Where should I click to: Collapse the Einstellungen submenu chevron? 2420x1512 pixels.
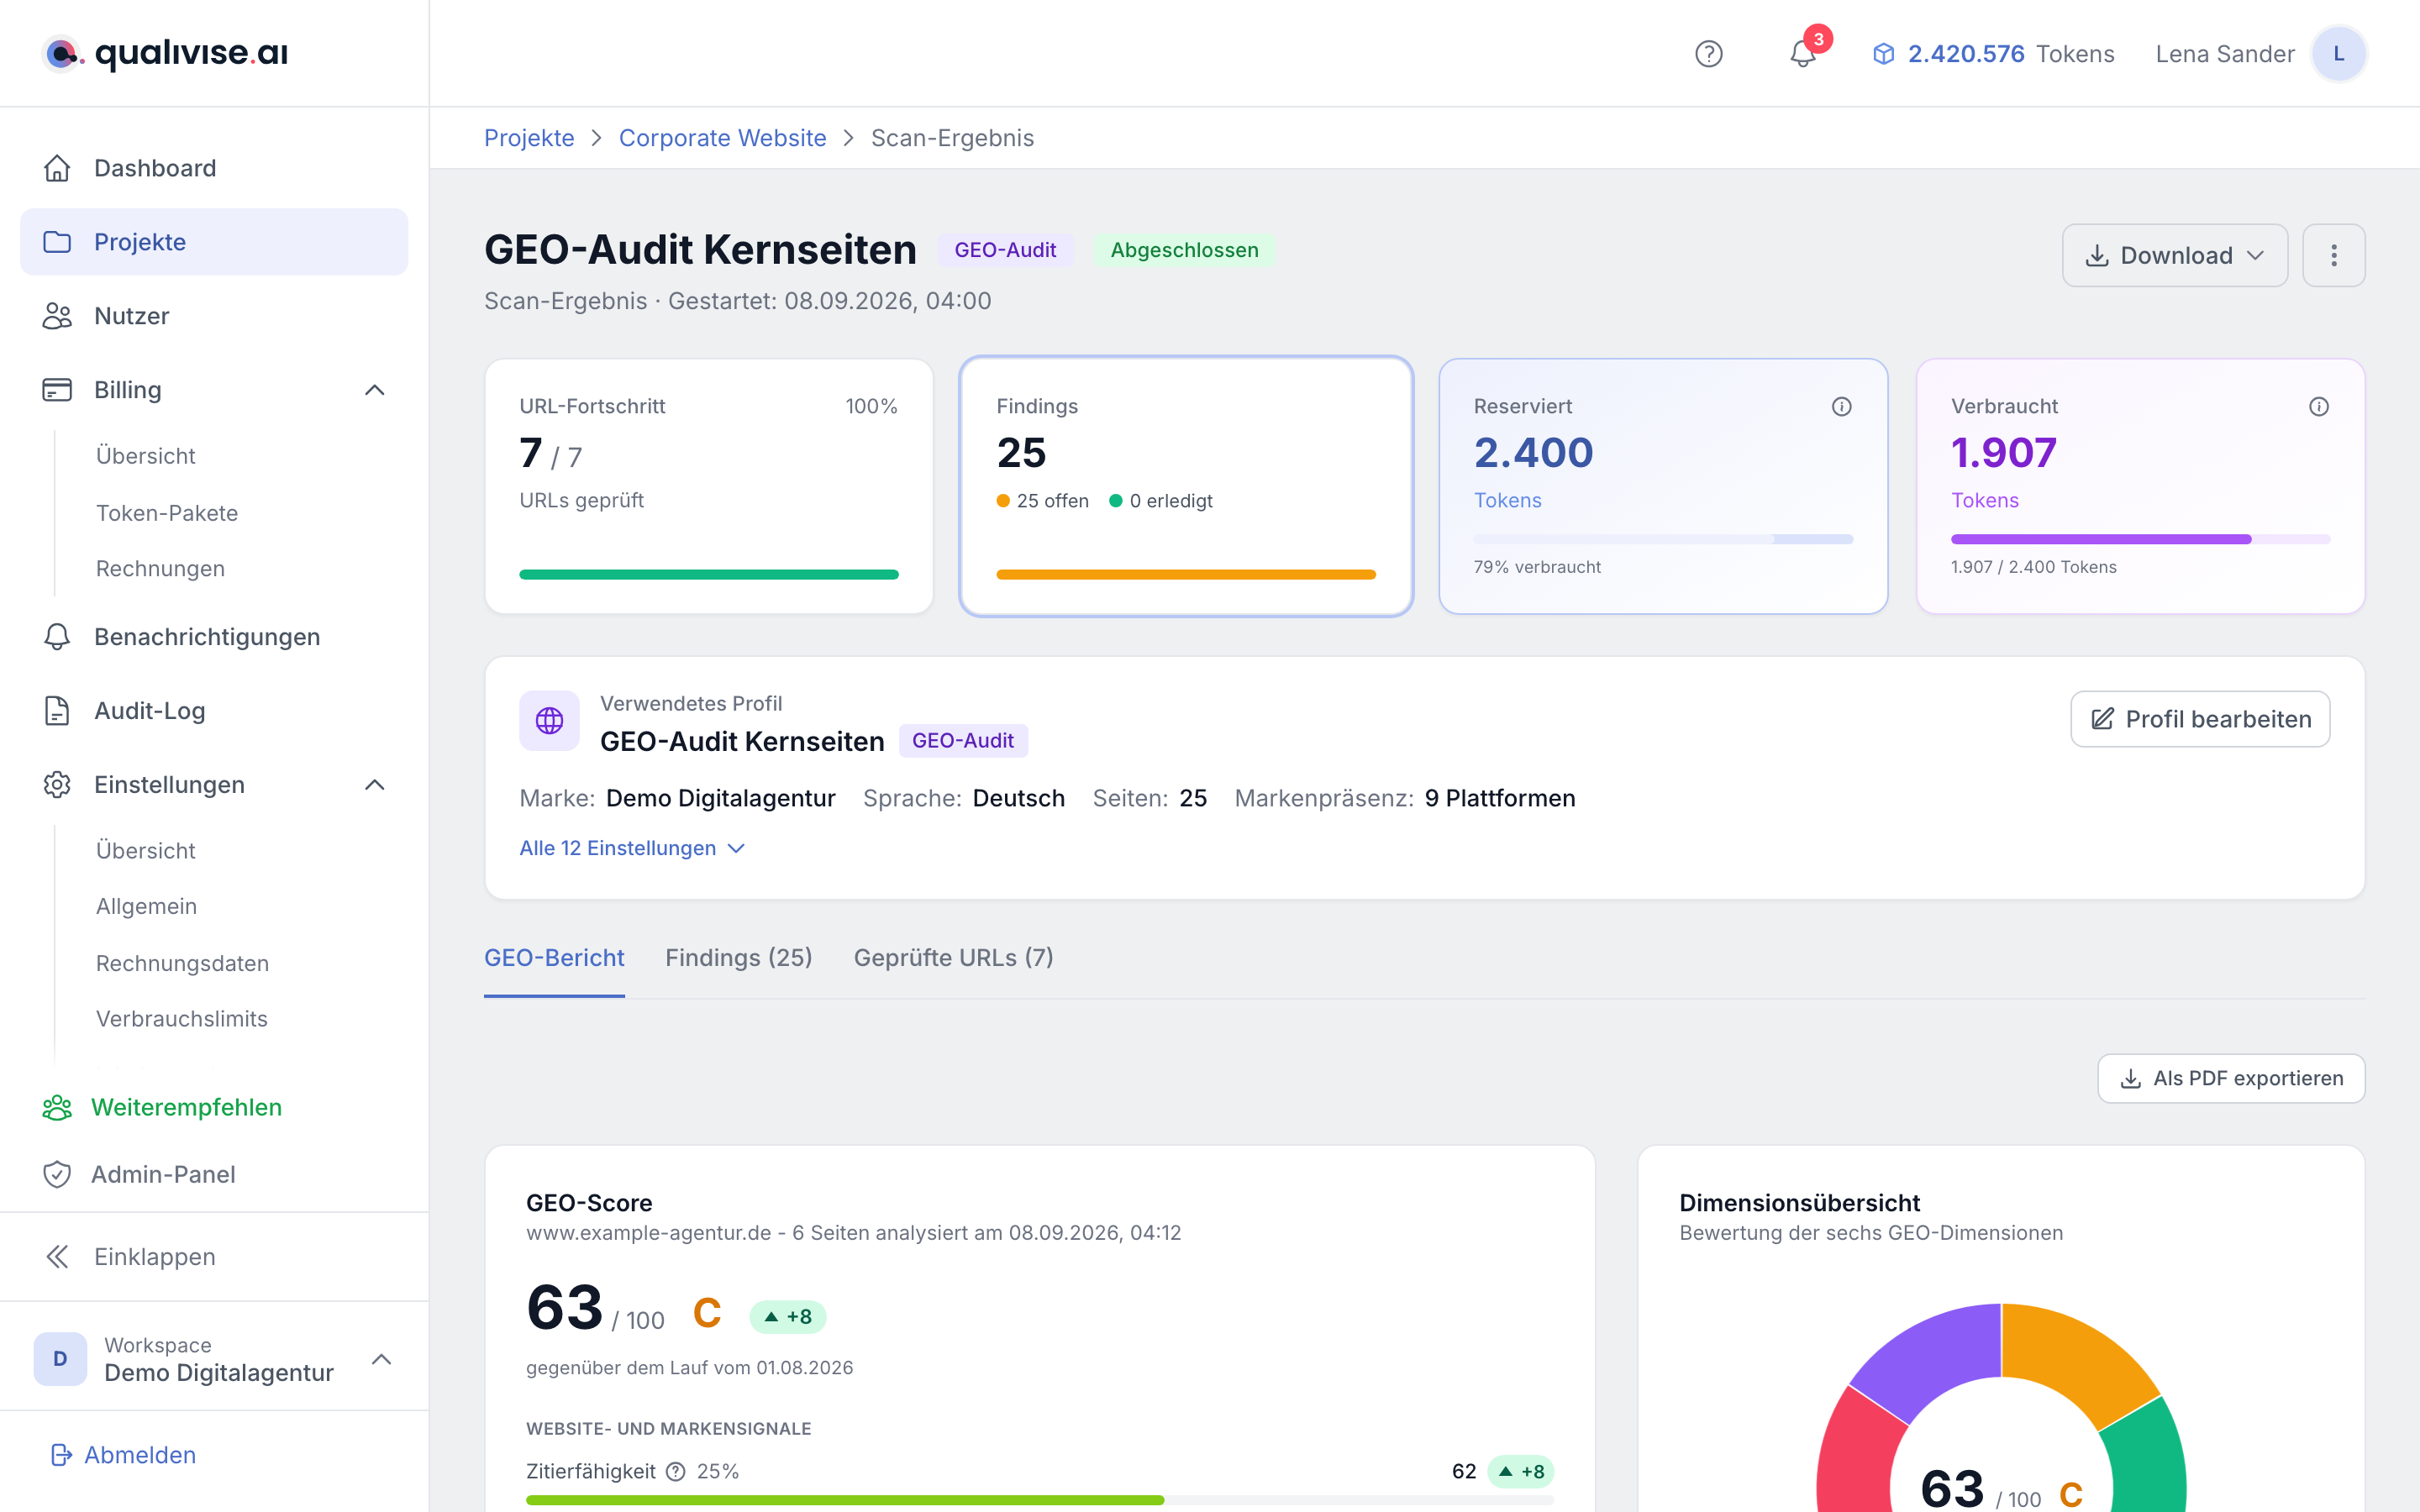[x=375, y=785]
